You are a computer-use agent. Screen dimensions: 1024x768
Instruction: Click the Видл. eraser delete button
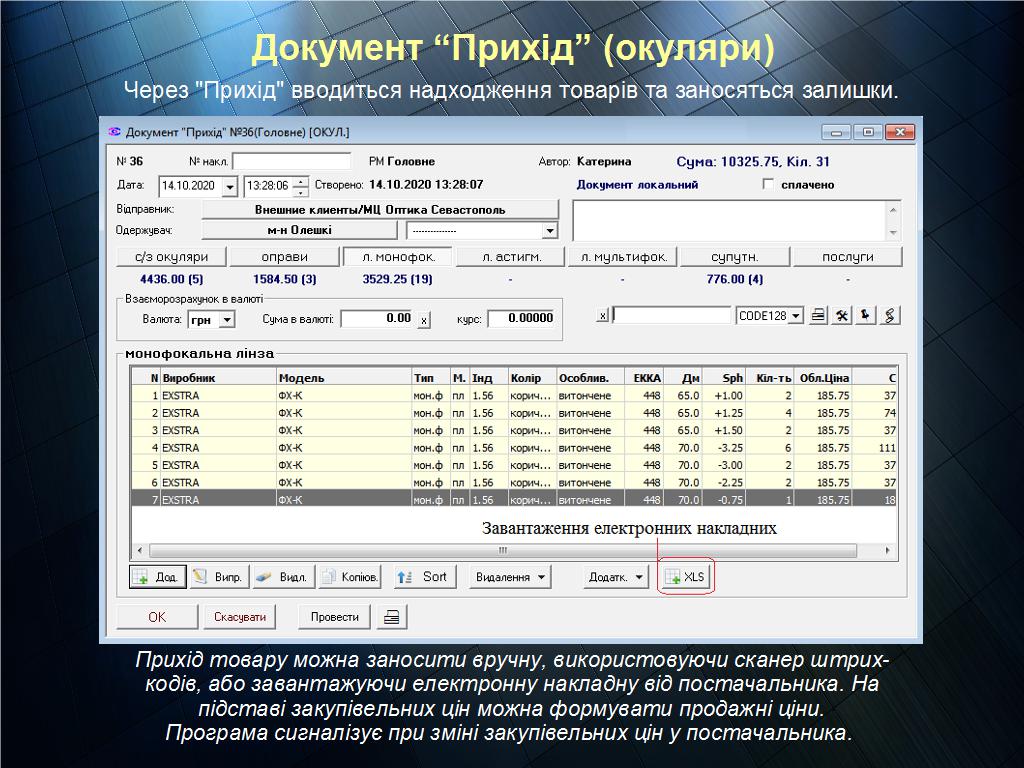click(x=281, y=577)
